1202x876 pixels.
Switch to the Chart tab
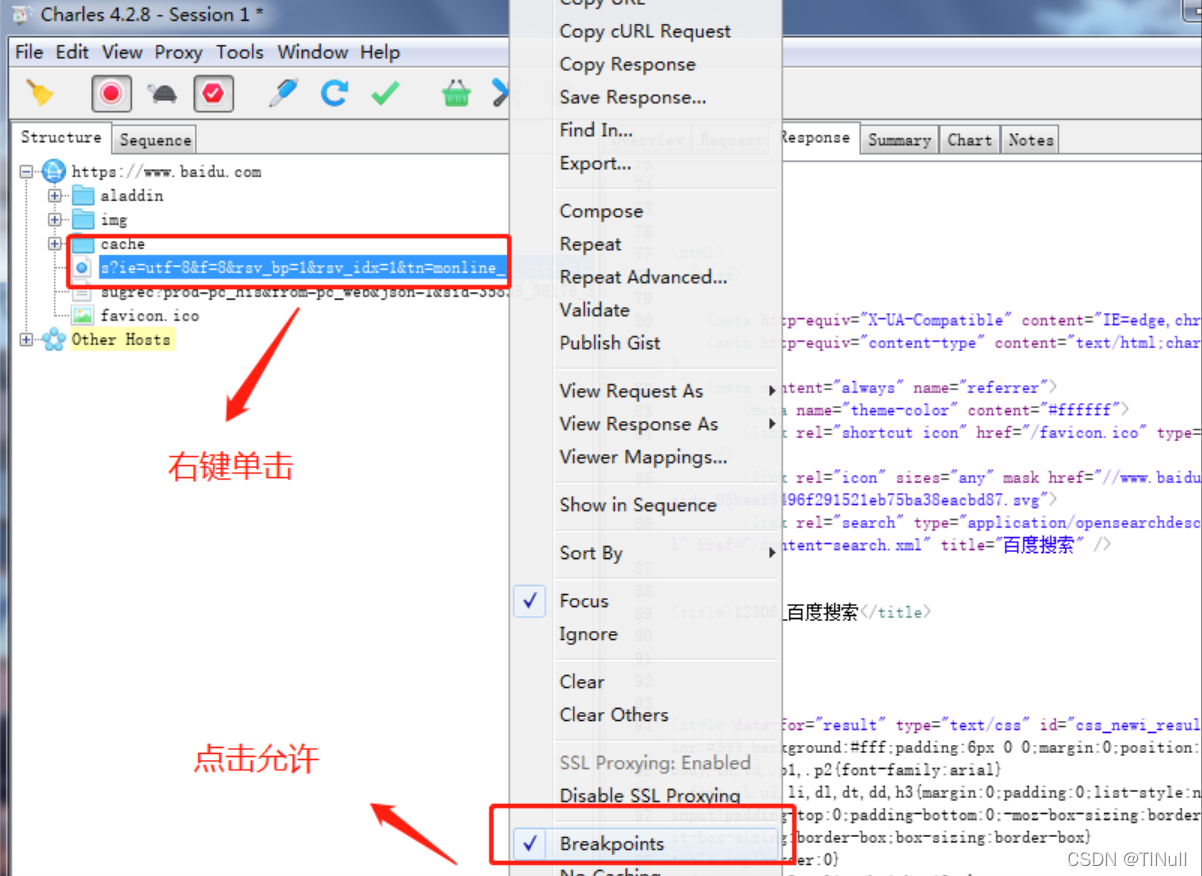[969, 140]
